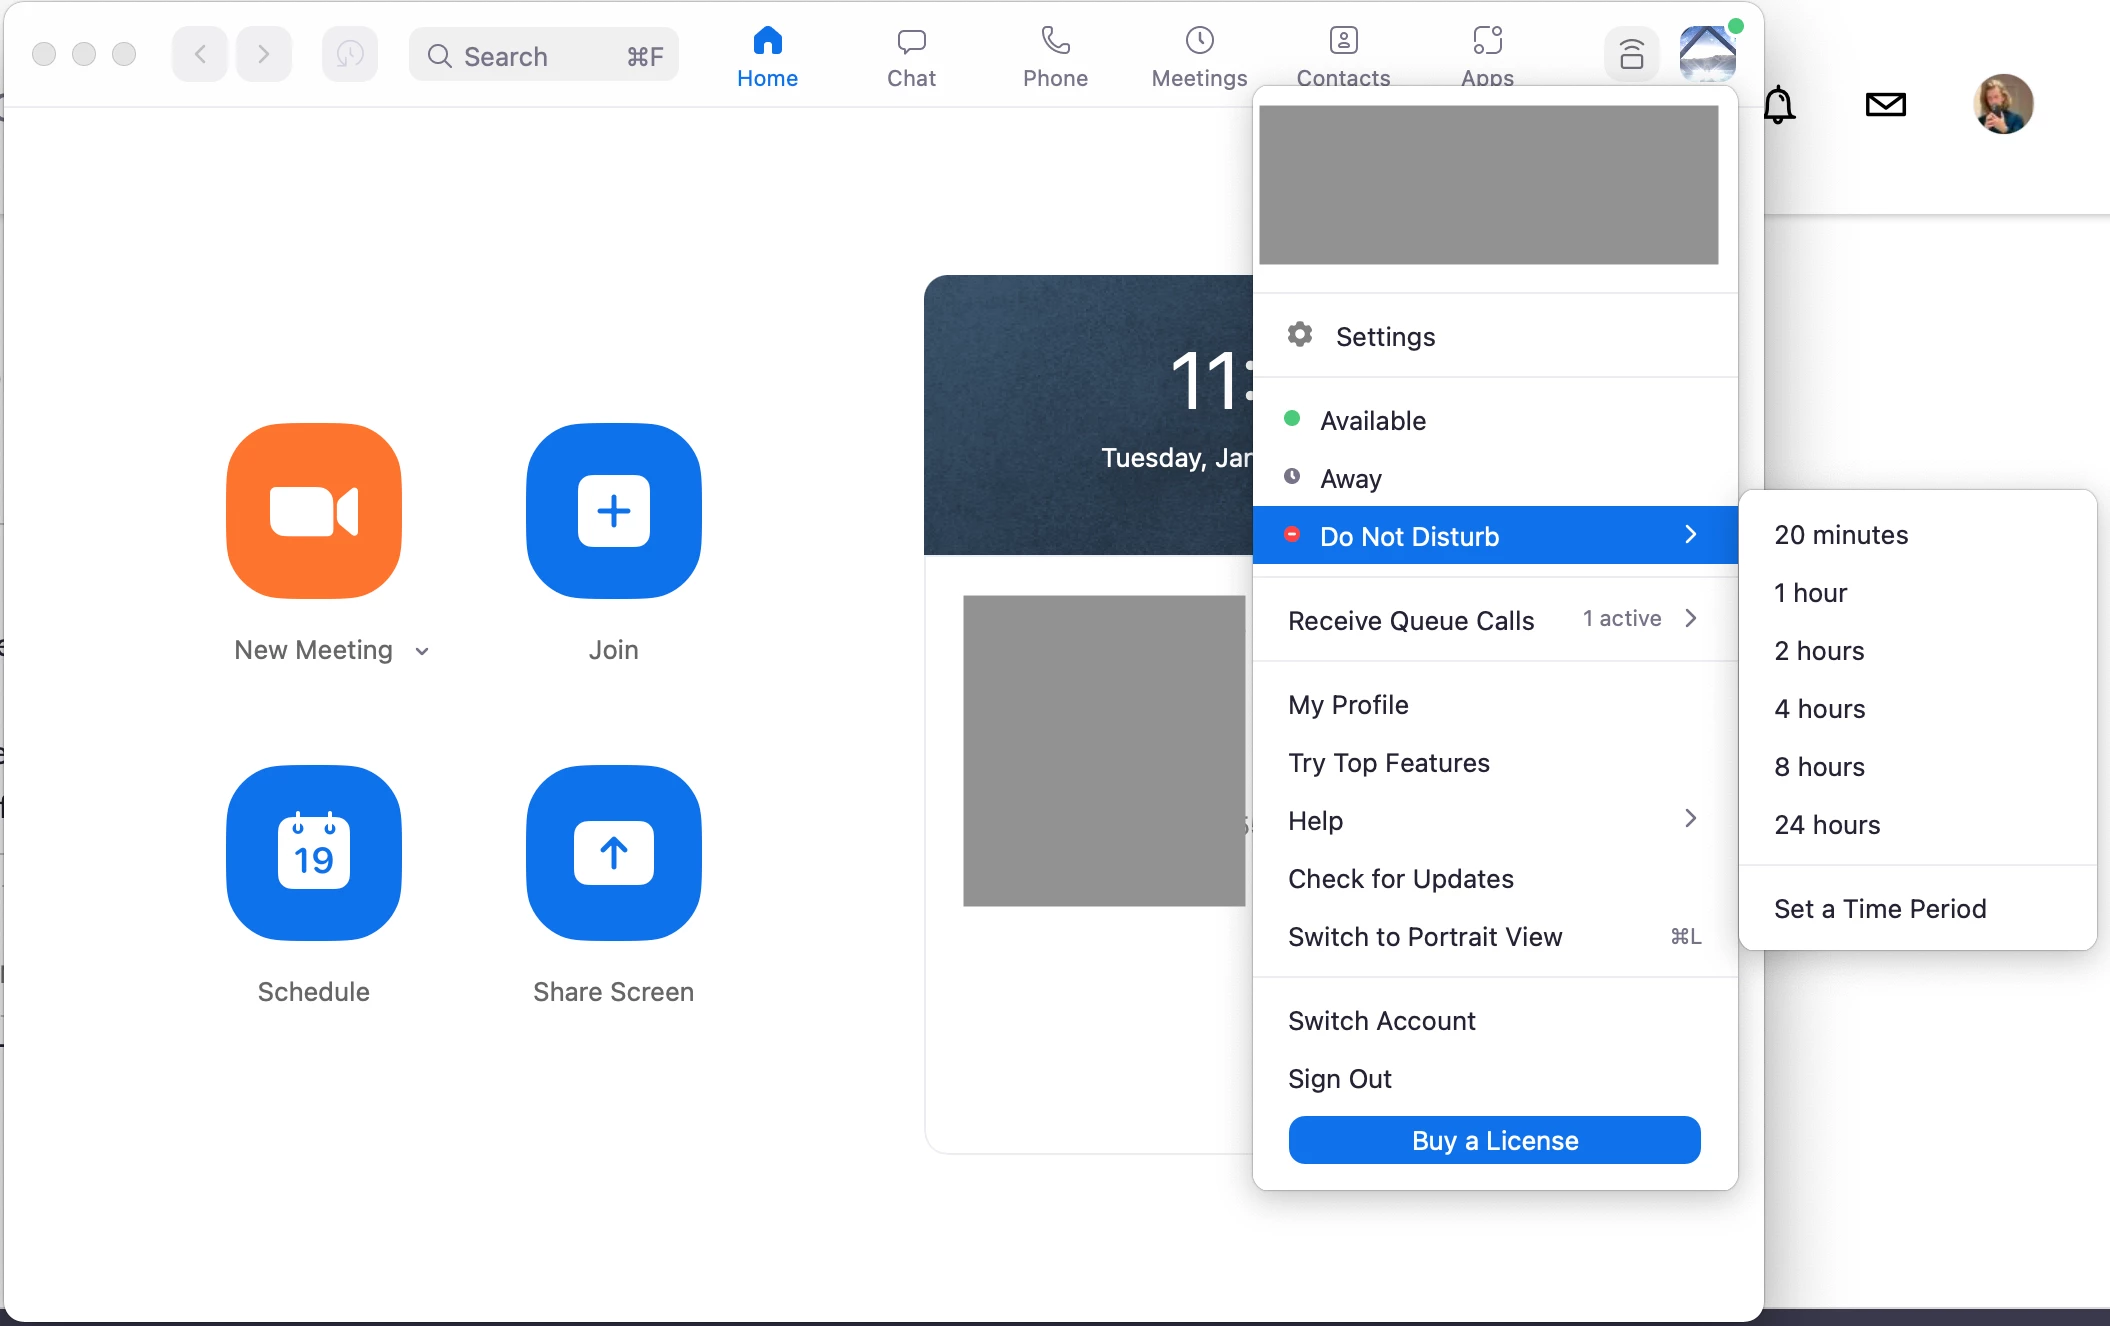Choose 20 minutes Do Not Disturb duration
The width and height of the screenshot is (2110, 1326).
point(1841,535)
